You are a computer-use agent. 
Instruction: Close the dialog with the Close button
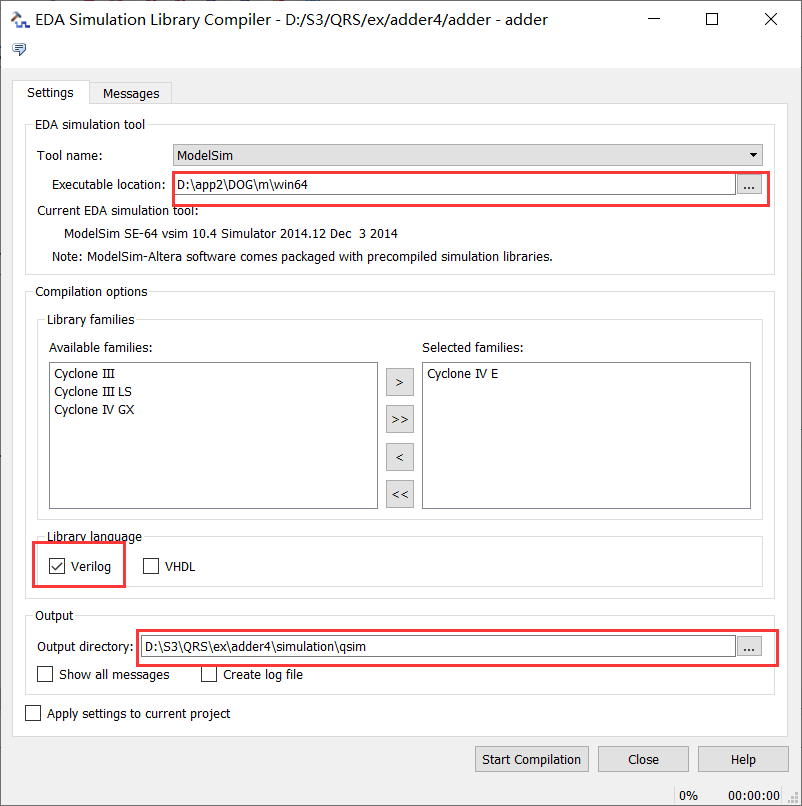point(643,759)
